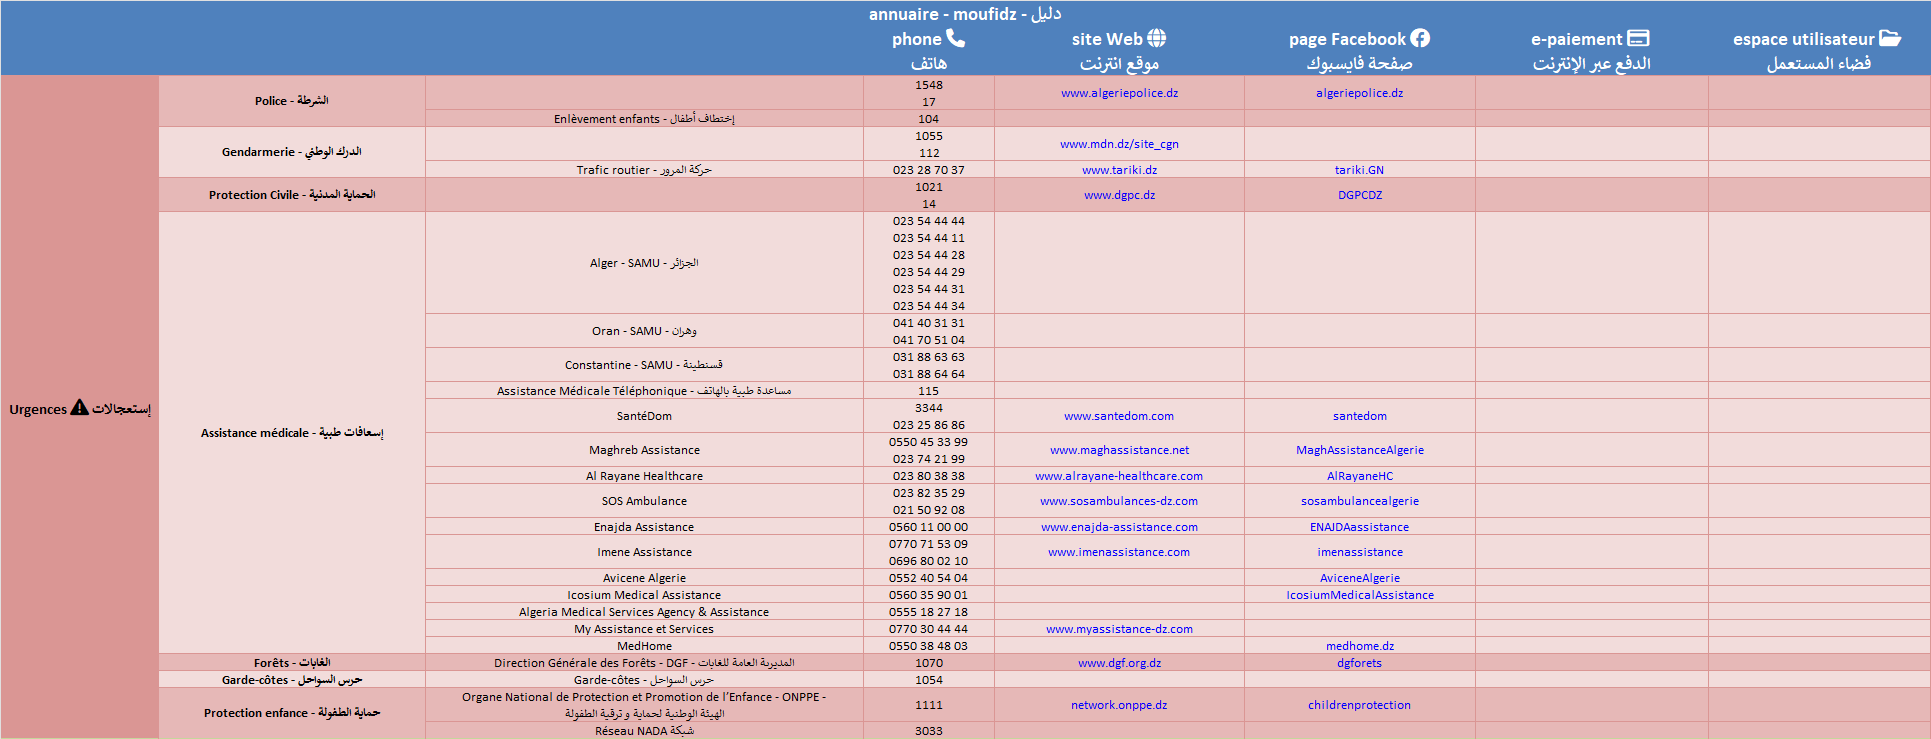Open the www.algeriepolice.dz website link

[x=1119, y=93]
